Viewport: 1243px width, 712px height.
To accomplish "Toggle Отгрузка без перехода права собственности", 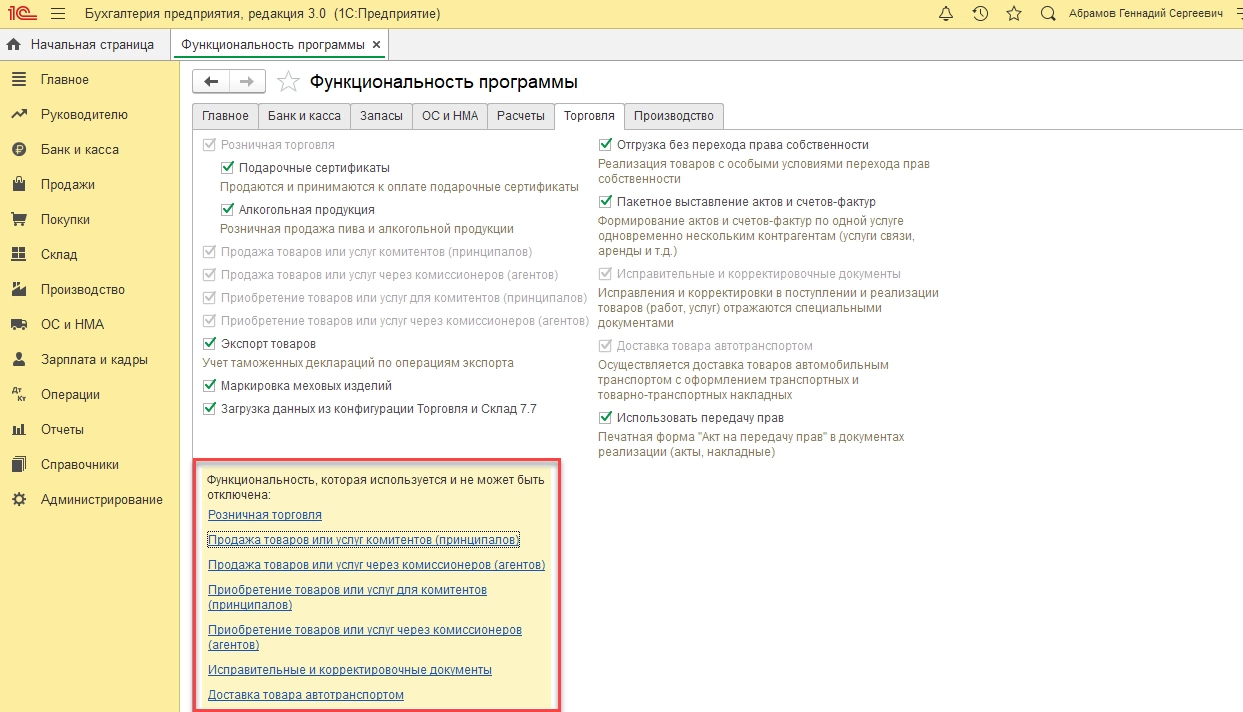I will (x=605, y=145).
